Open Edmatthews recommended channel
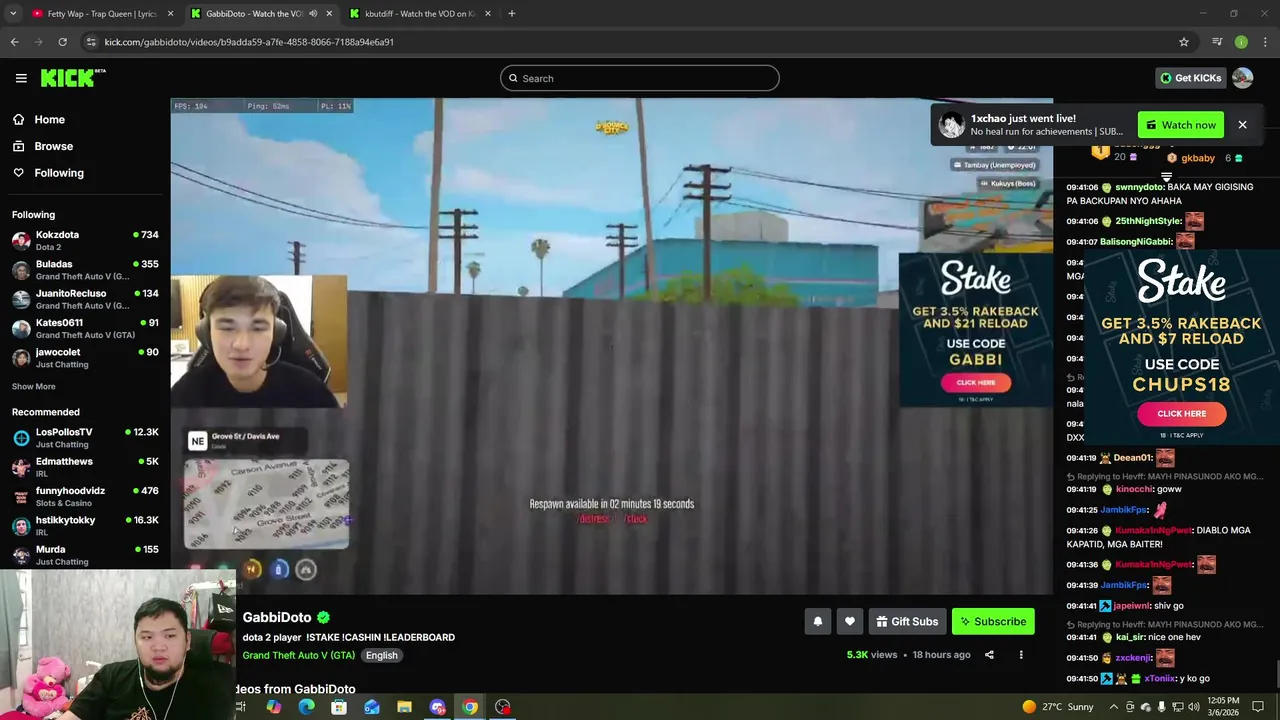 85,467
